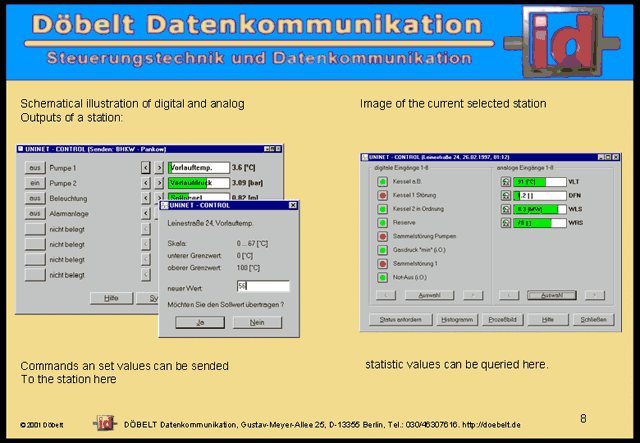The height and width of the screenshot is (443, 640).
Task: Click the 'digitale Eingänge 1-8' group label
Action: [x=401, y=168]
